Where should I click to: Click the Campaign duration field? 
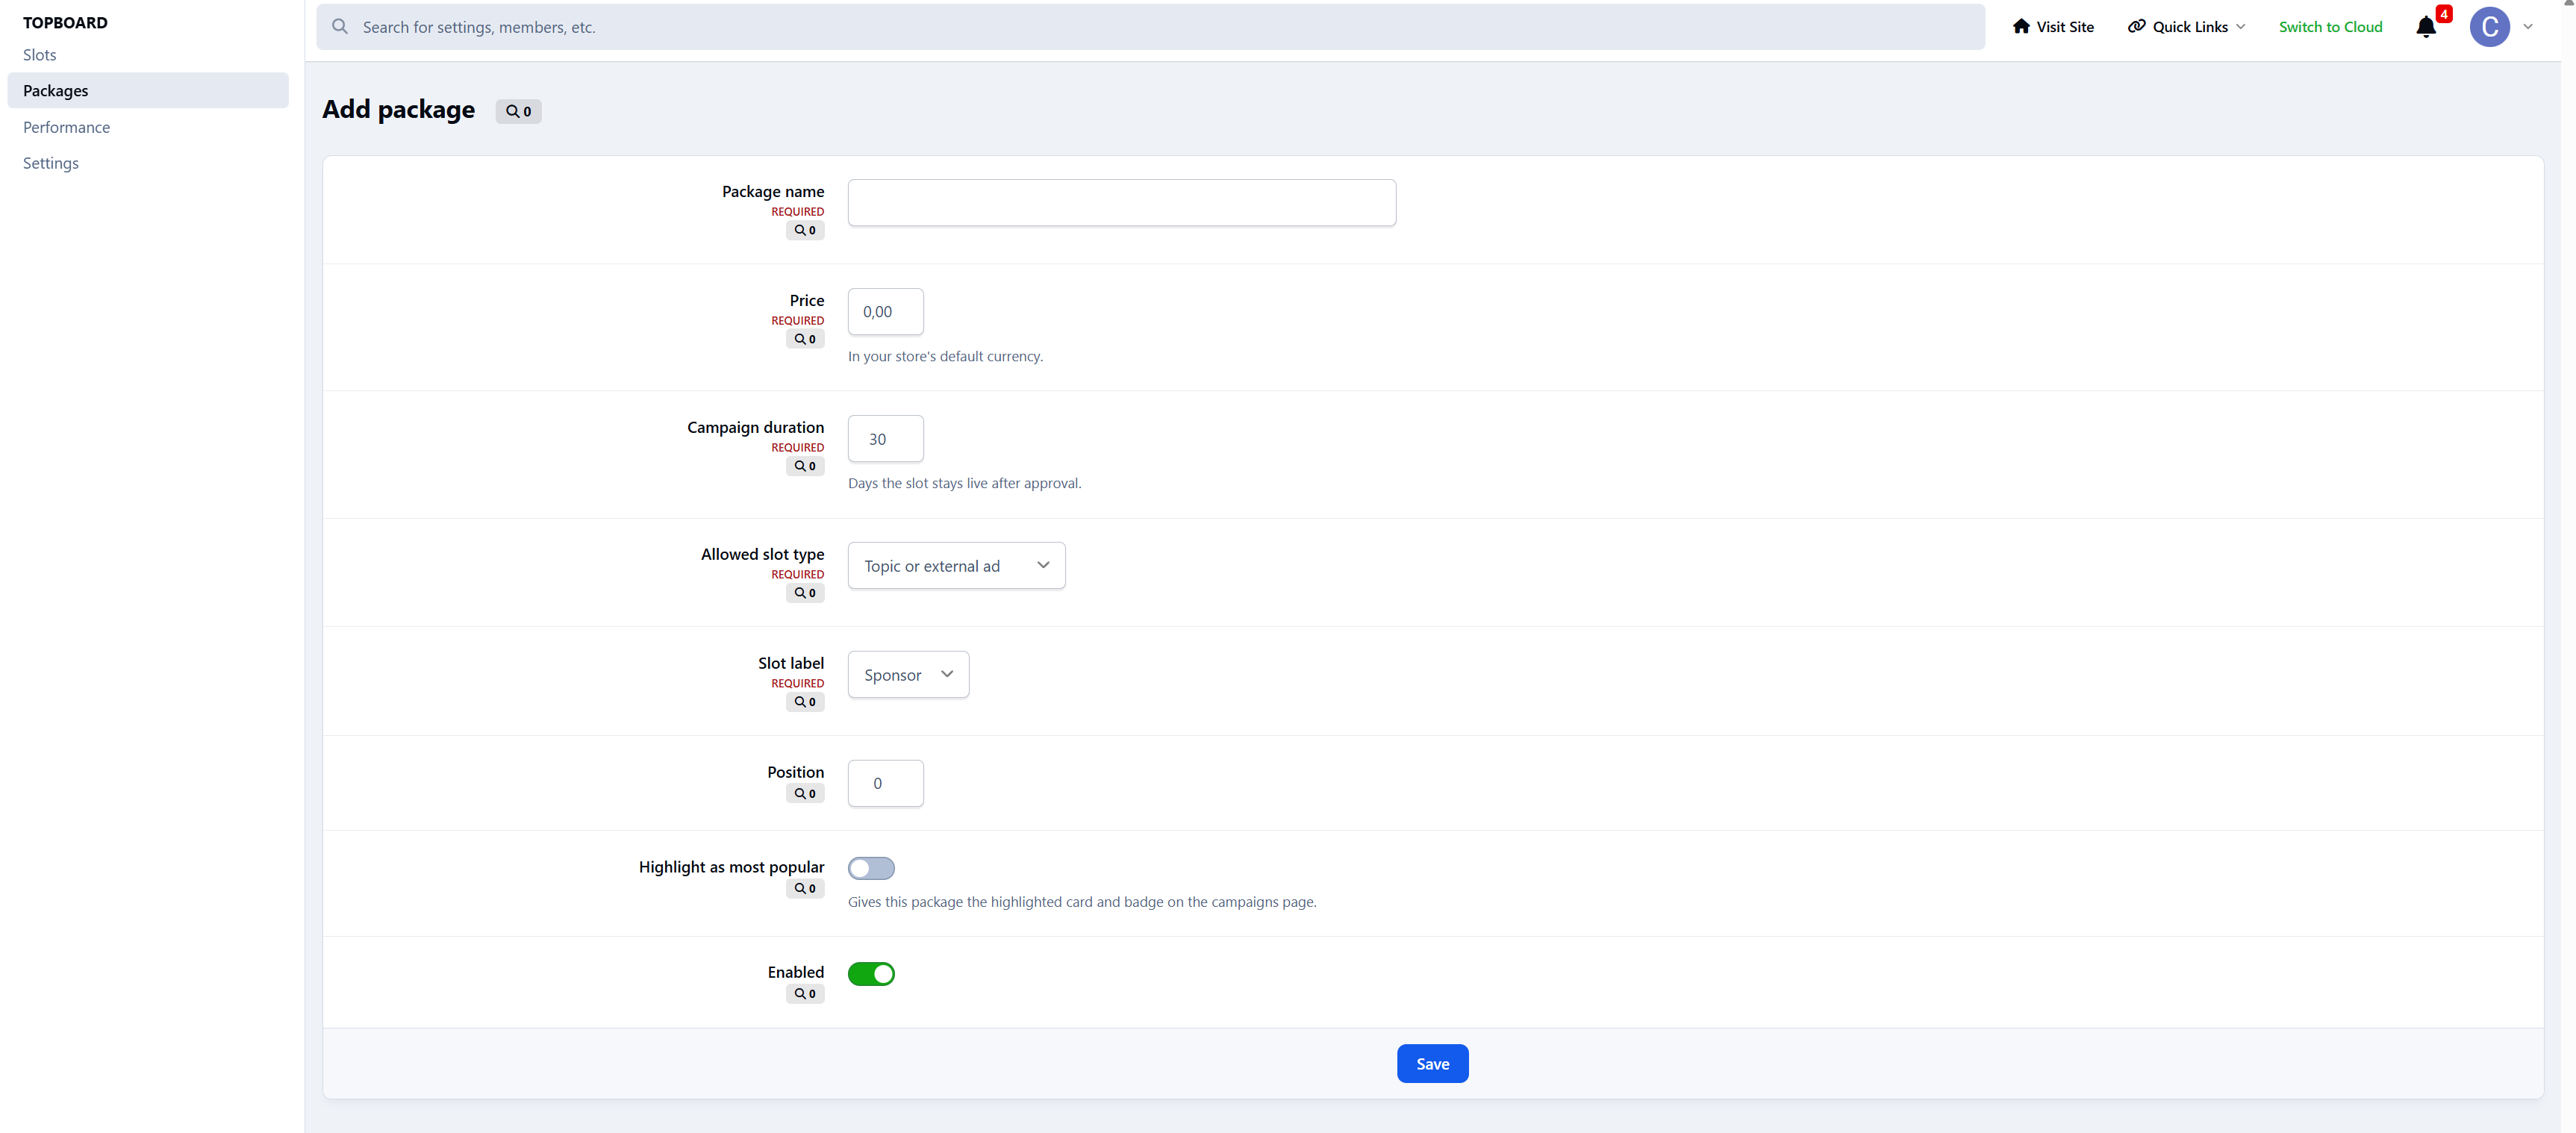click(x=885, y=439)
